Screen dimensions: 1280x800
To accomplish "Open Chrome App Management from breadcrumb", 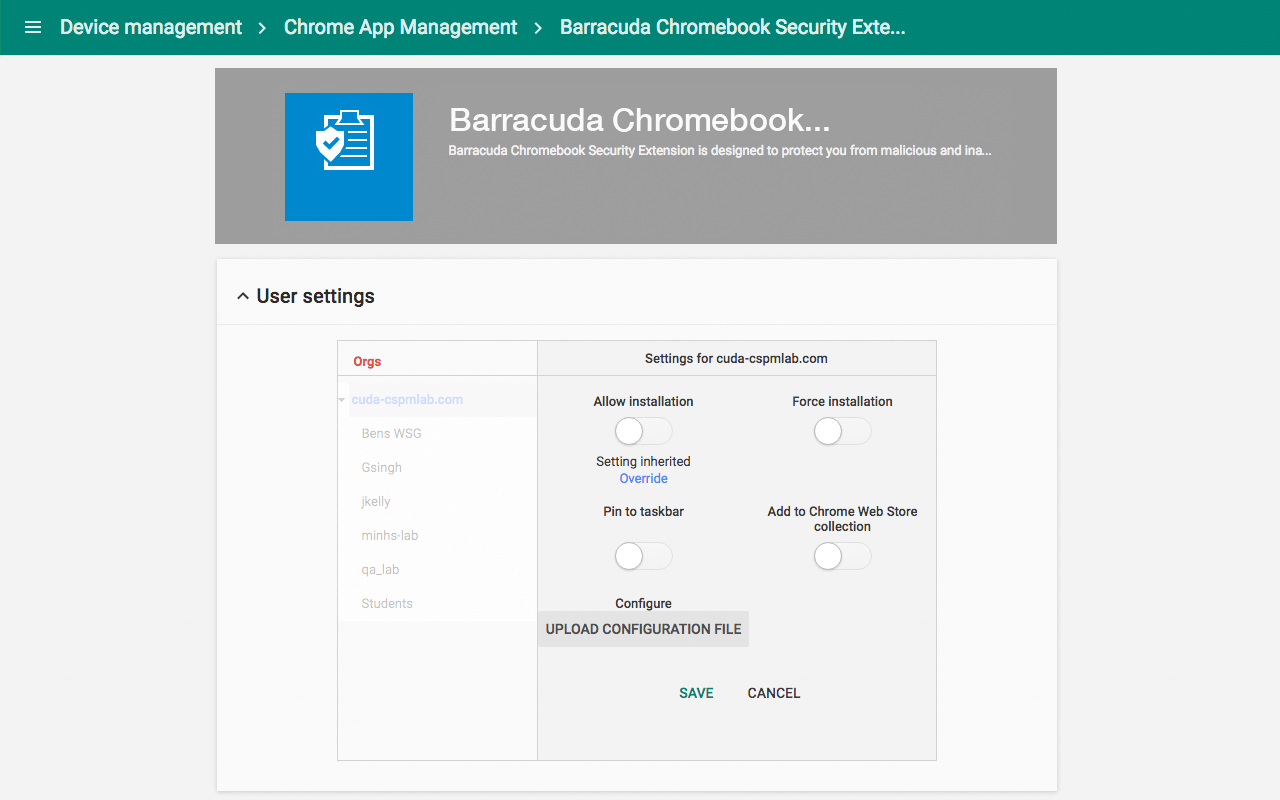I will coord(400,27).
